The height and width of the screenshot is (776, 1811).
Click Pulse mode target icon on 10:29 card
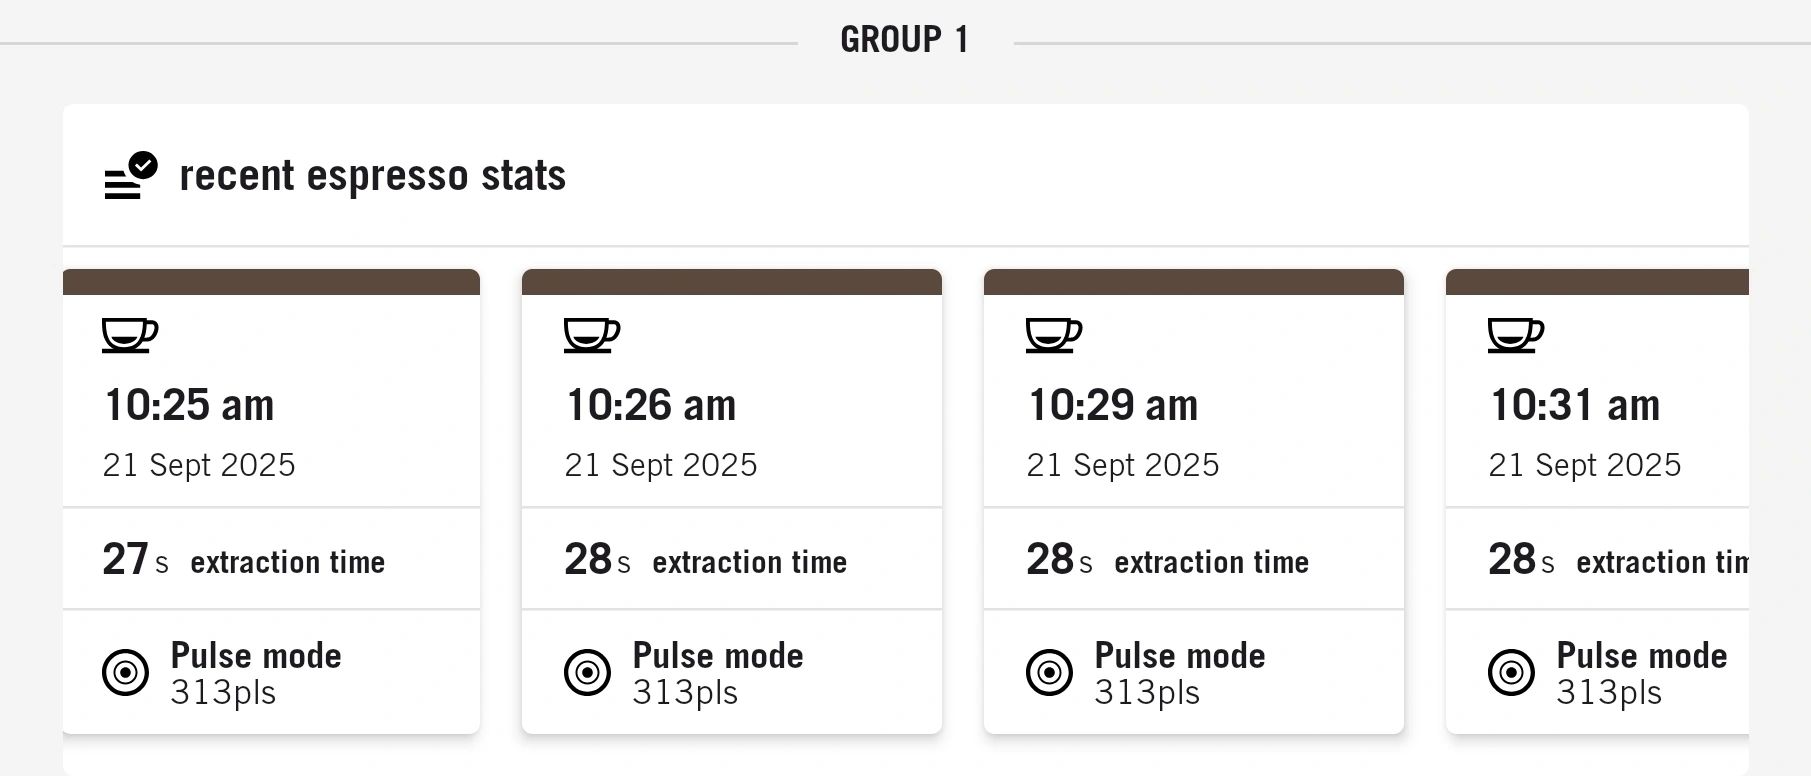[1050, 673]
